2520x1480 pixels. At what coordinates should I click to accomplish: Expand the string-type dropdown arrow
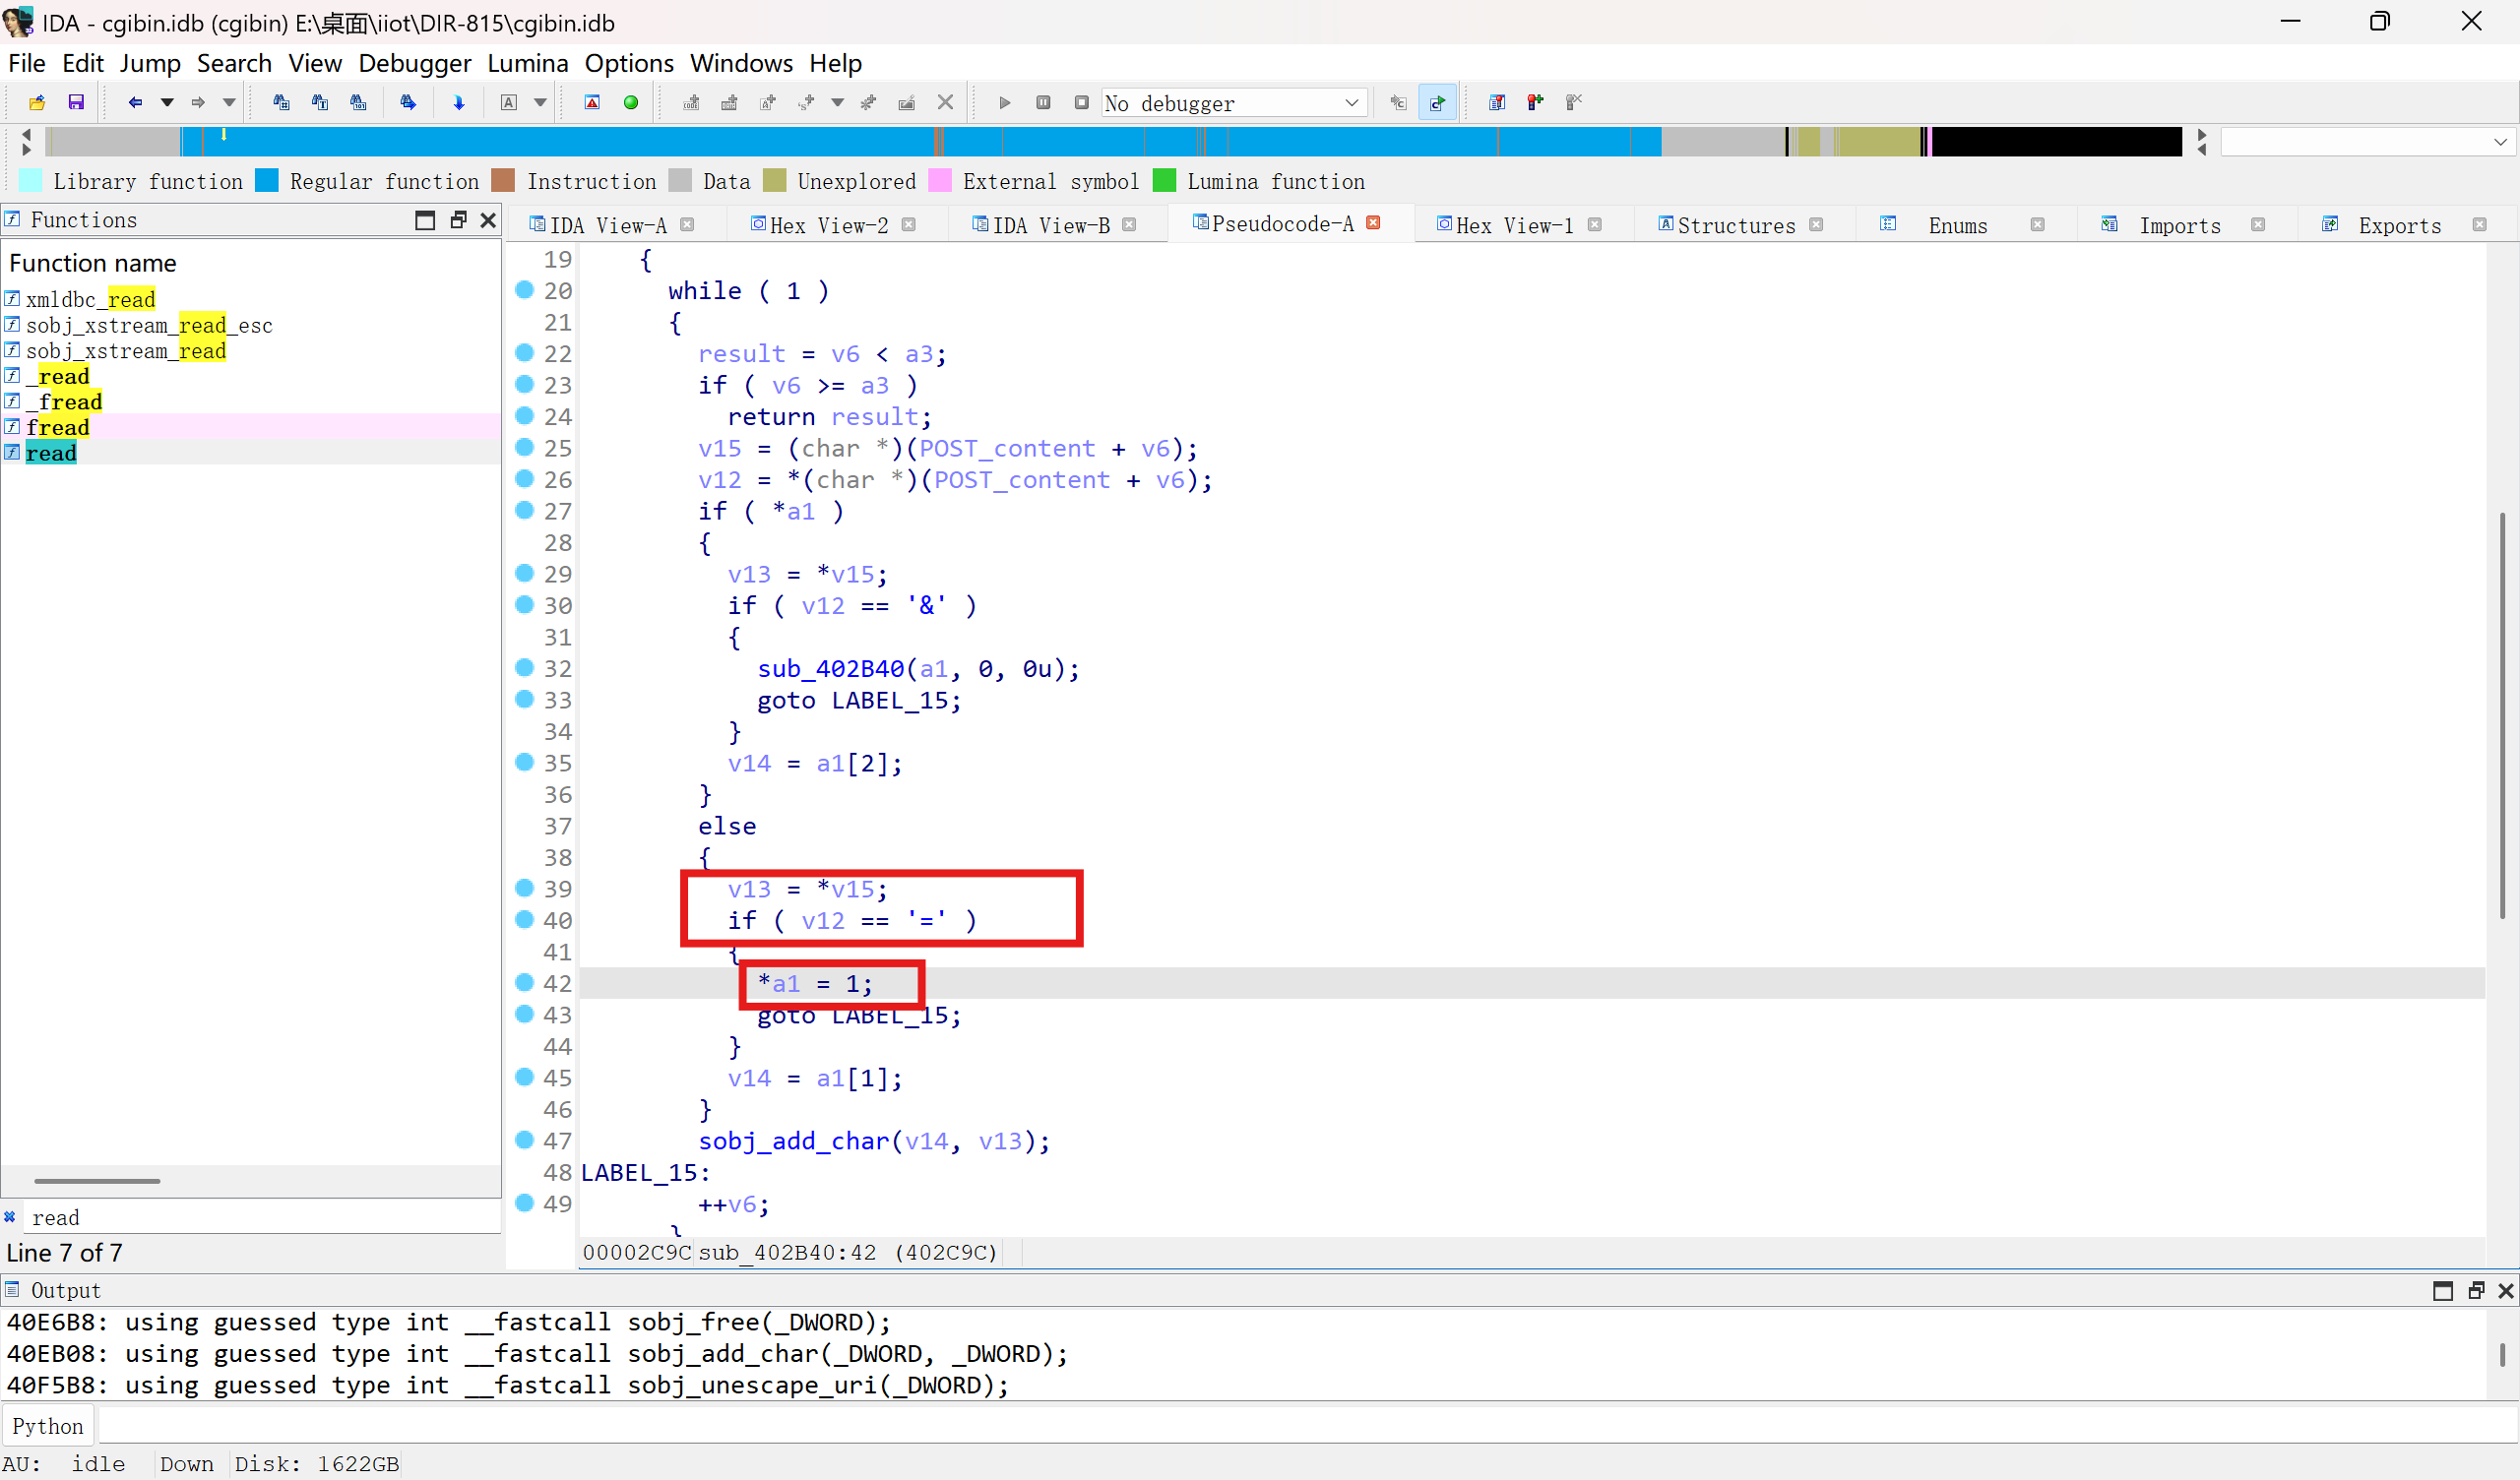coord(838,102)
